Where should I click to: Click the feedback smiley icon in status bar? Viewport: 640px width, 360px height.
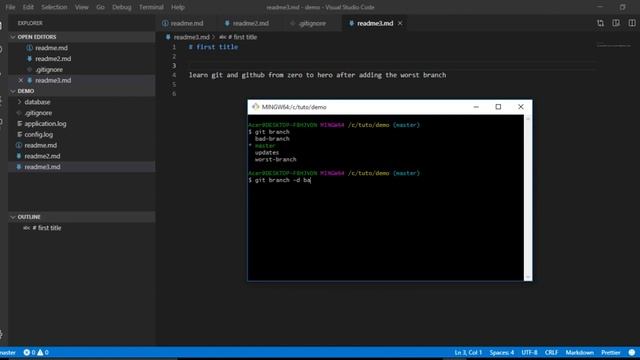632,352
